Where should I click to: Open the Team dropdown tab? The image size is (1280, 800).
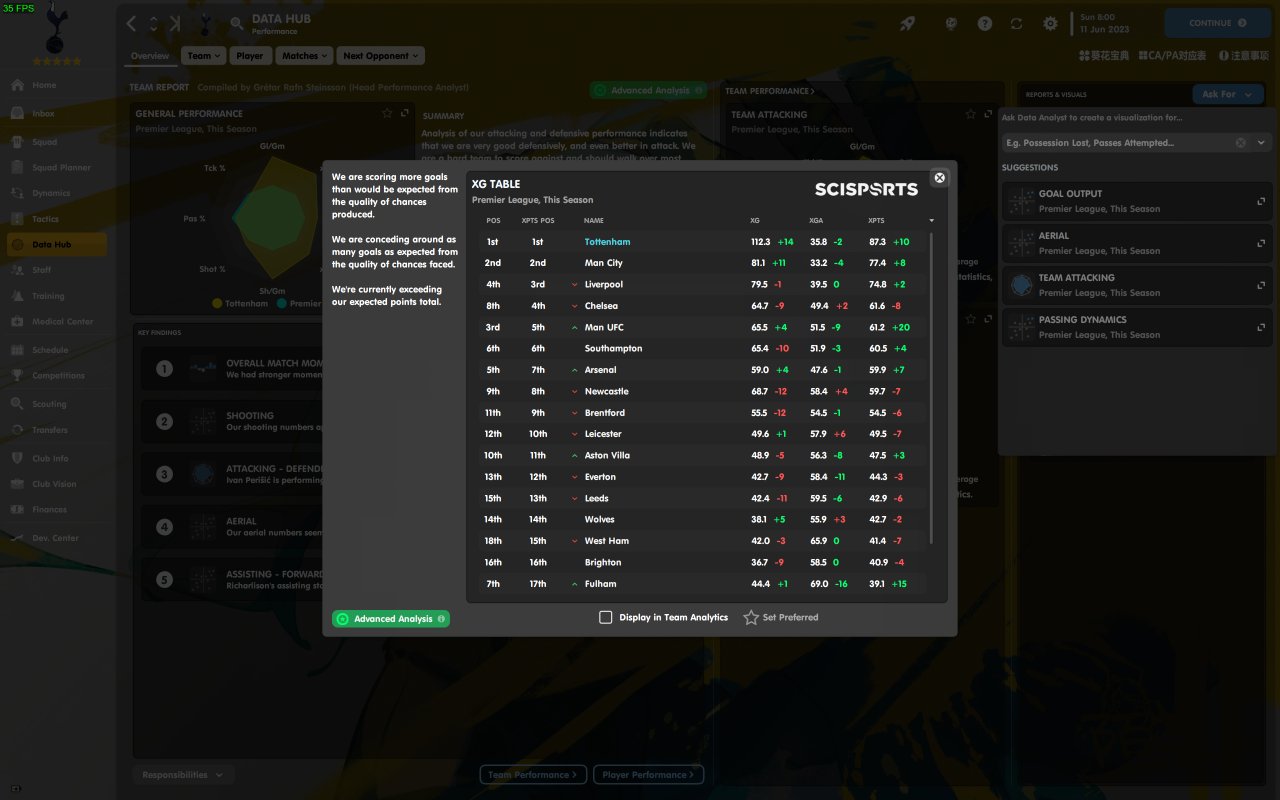coord(204,56)
